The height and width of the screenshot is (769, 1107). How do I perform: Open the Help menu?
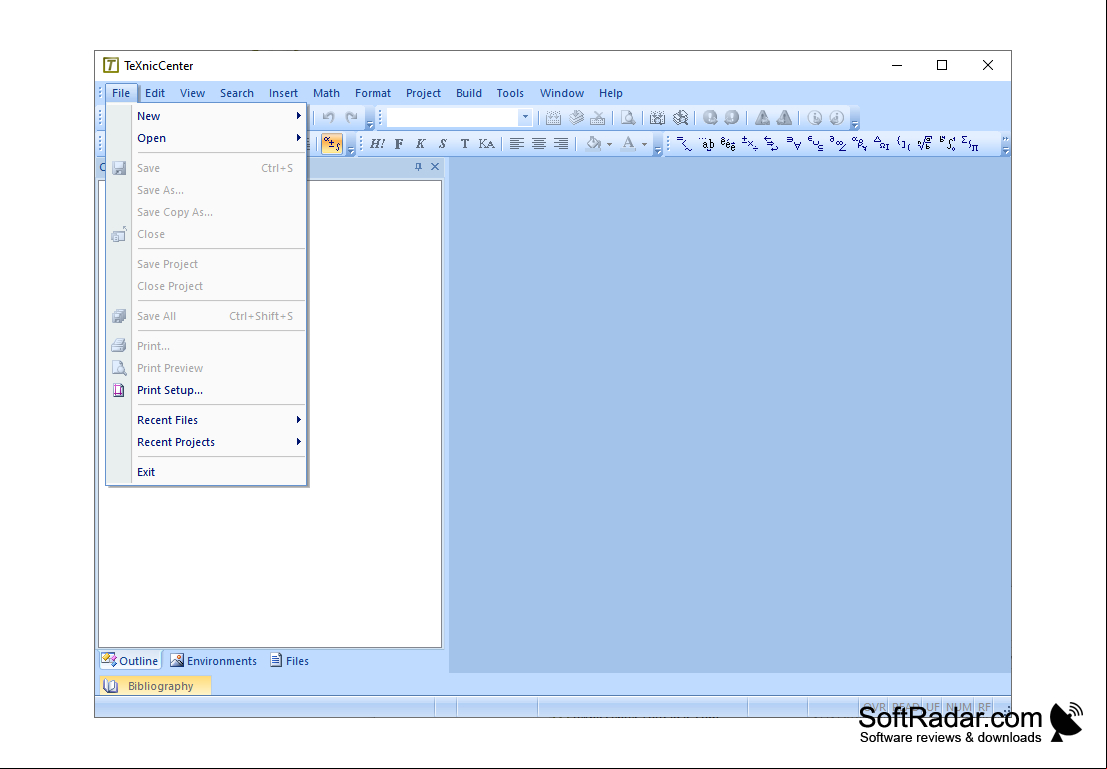[611, 93]
